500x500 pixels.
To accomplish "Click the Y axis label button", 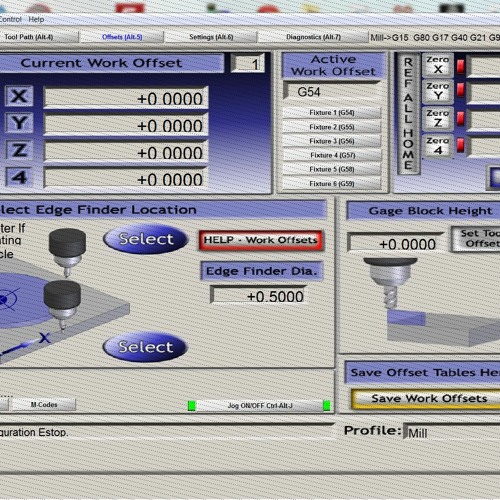I will coord(19,123).
